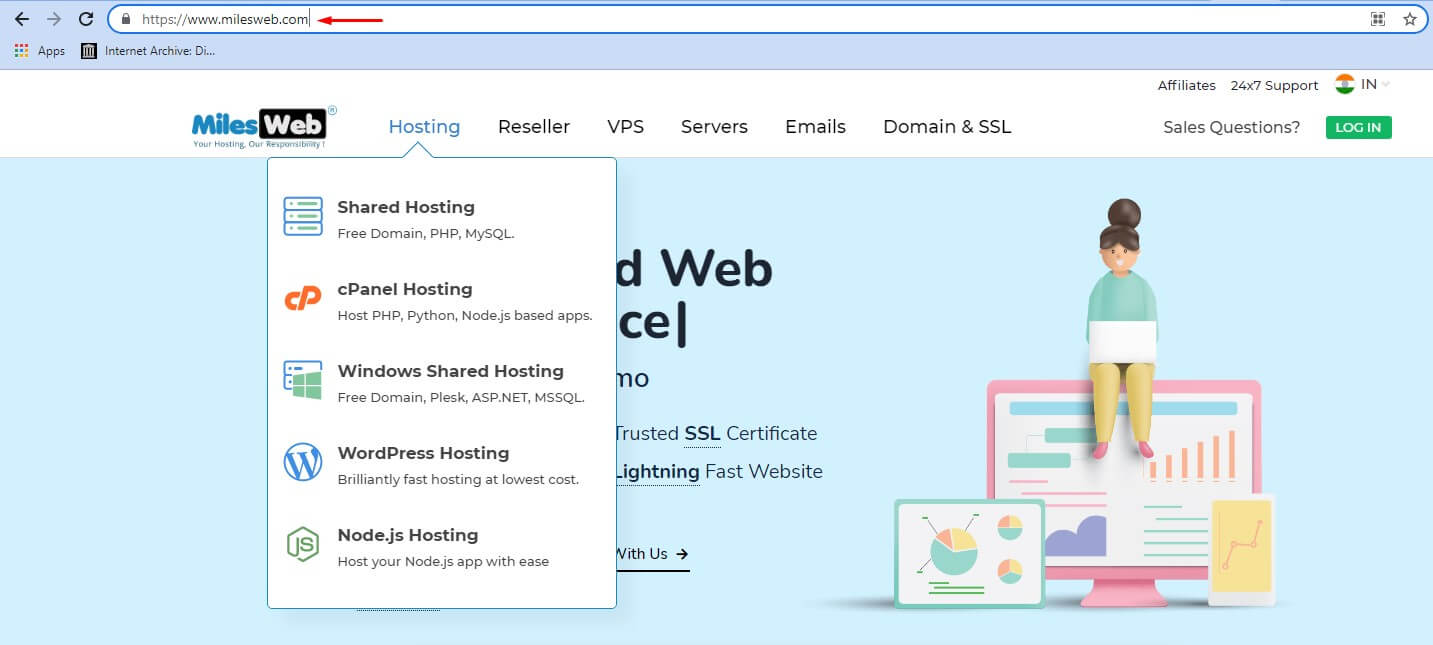Click the MilesWeb logo
The width and height of the screenshot is (1433, 645).
tap(264, 127)
